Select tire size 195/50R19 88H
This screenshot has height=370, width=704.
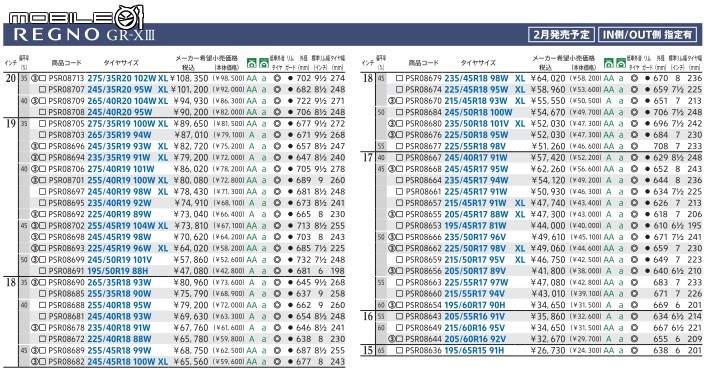(x=117, y=271)
